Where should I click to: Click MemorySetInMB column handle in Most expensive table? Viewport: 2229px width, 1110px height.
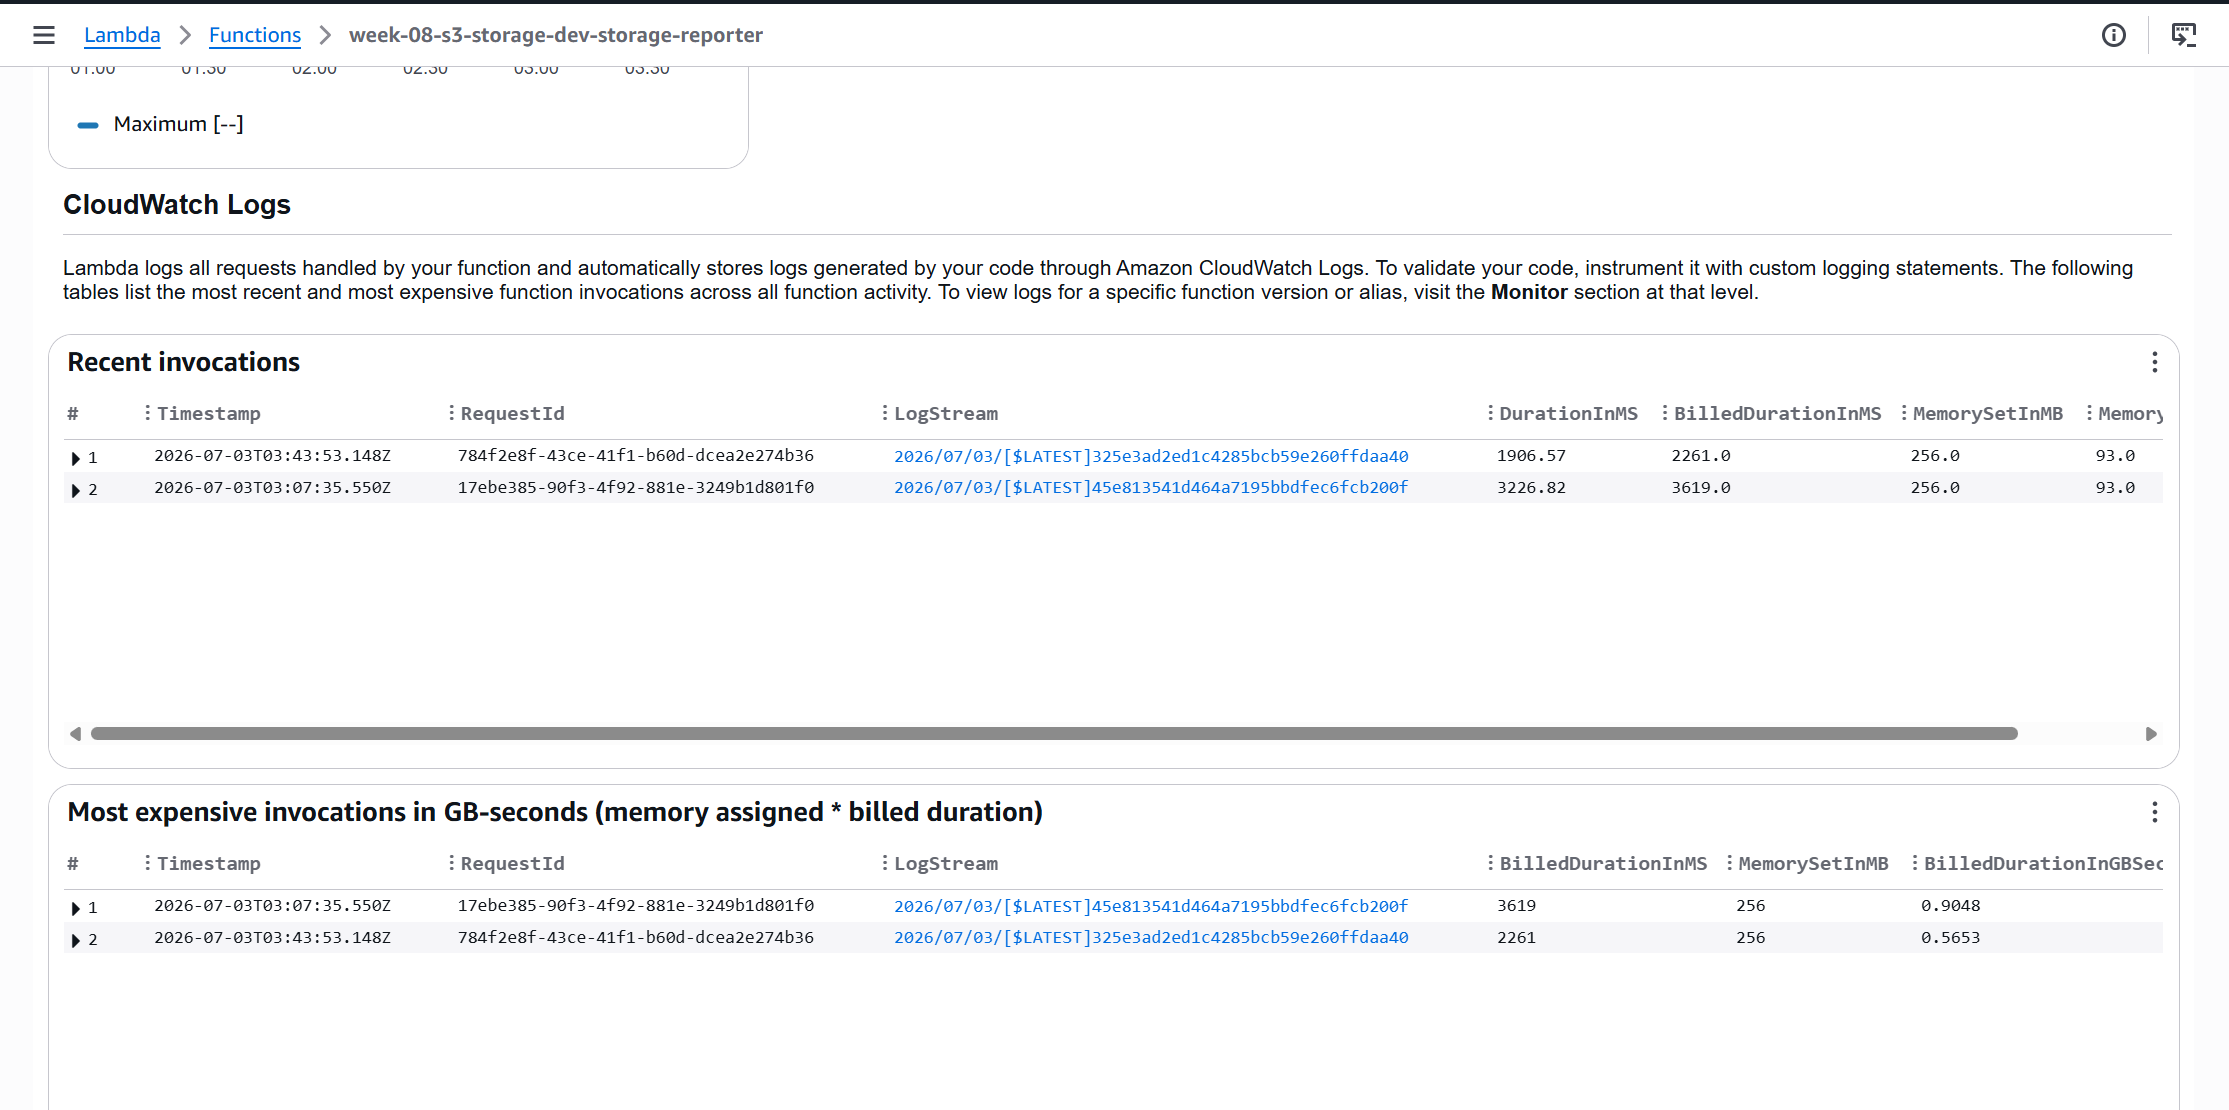pyautogui.click(x=1729, y=863)
